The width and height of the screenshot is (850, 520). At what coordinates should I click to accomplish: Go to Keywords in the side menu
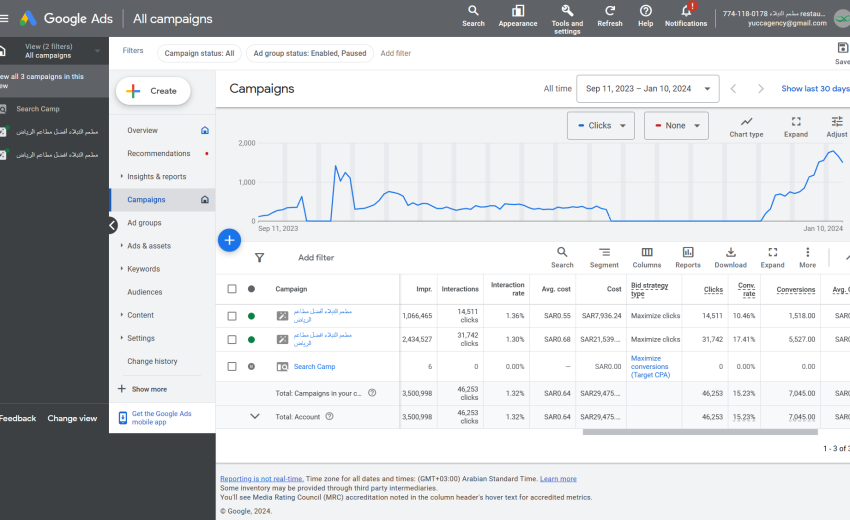click(x=143, y=269)
